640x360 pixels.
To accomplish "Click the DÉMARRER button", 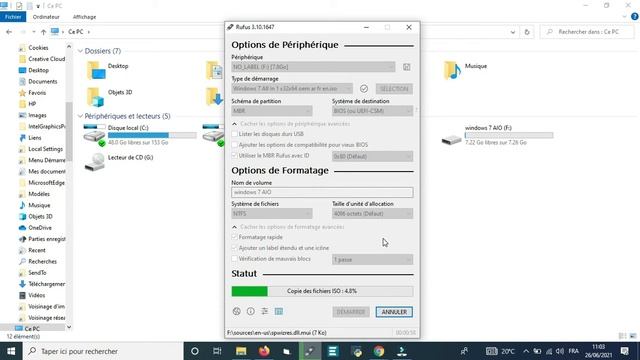I will (x=351, y=312).
